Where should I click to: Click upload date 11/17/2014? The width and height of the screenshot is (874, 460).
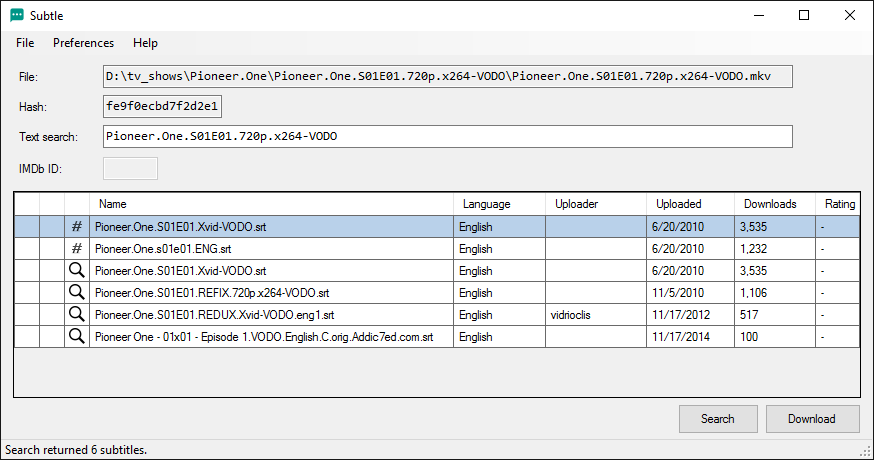681,337
